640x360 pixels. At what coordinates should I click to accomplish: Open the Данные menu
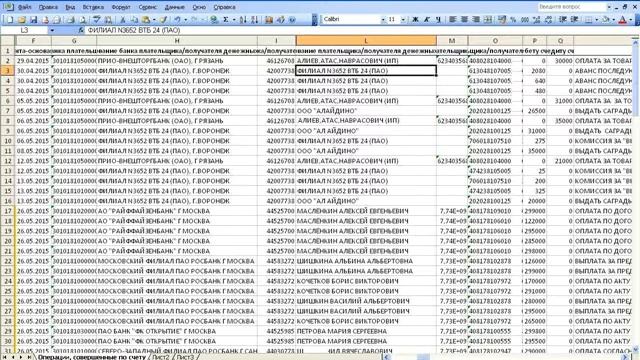[175, 7]
